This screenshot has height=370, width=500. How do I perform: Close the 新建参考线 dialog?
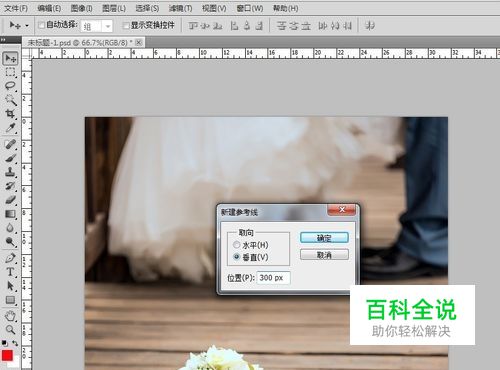tap(342, 210)
